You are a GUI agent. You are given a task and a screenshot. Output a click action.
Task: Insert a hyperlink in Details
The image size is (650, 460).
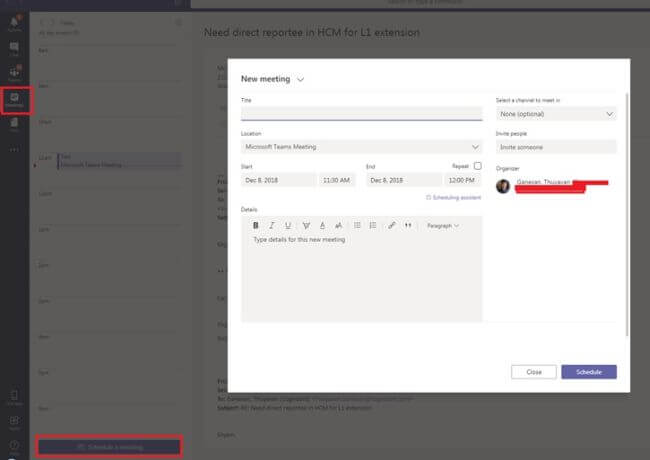pyautogui.click(x=391, y=225)
